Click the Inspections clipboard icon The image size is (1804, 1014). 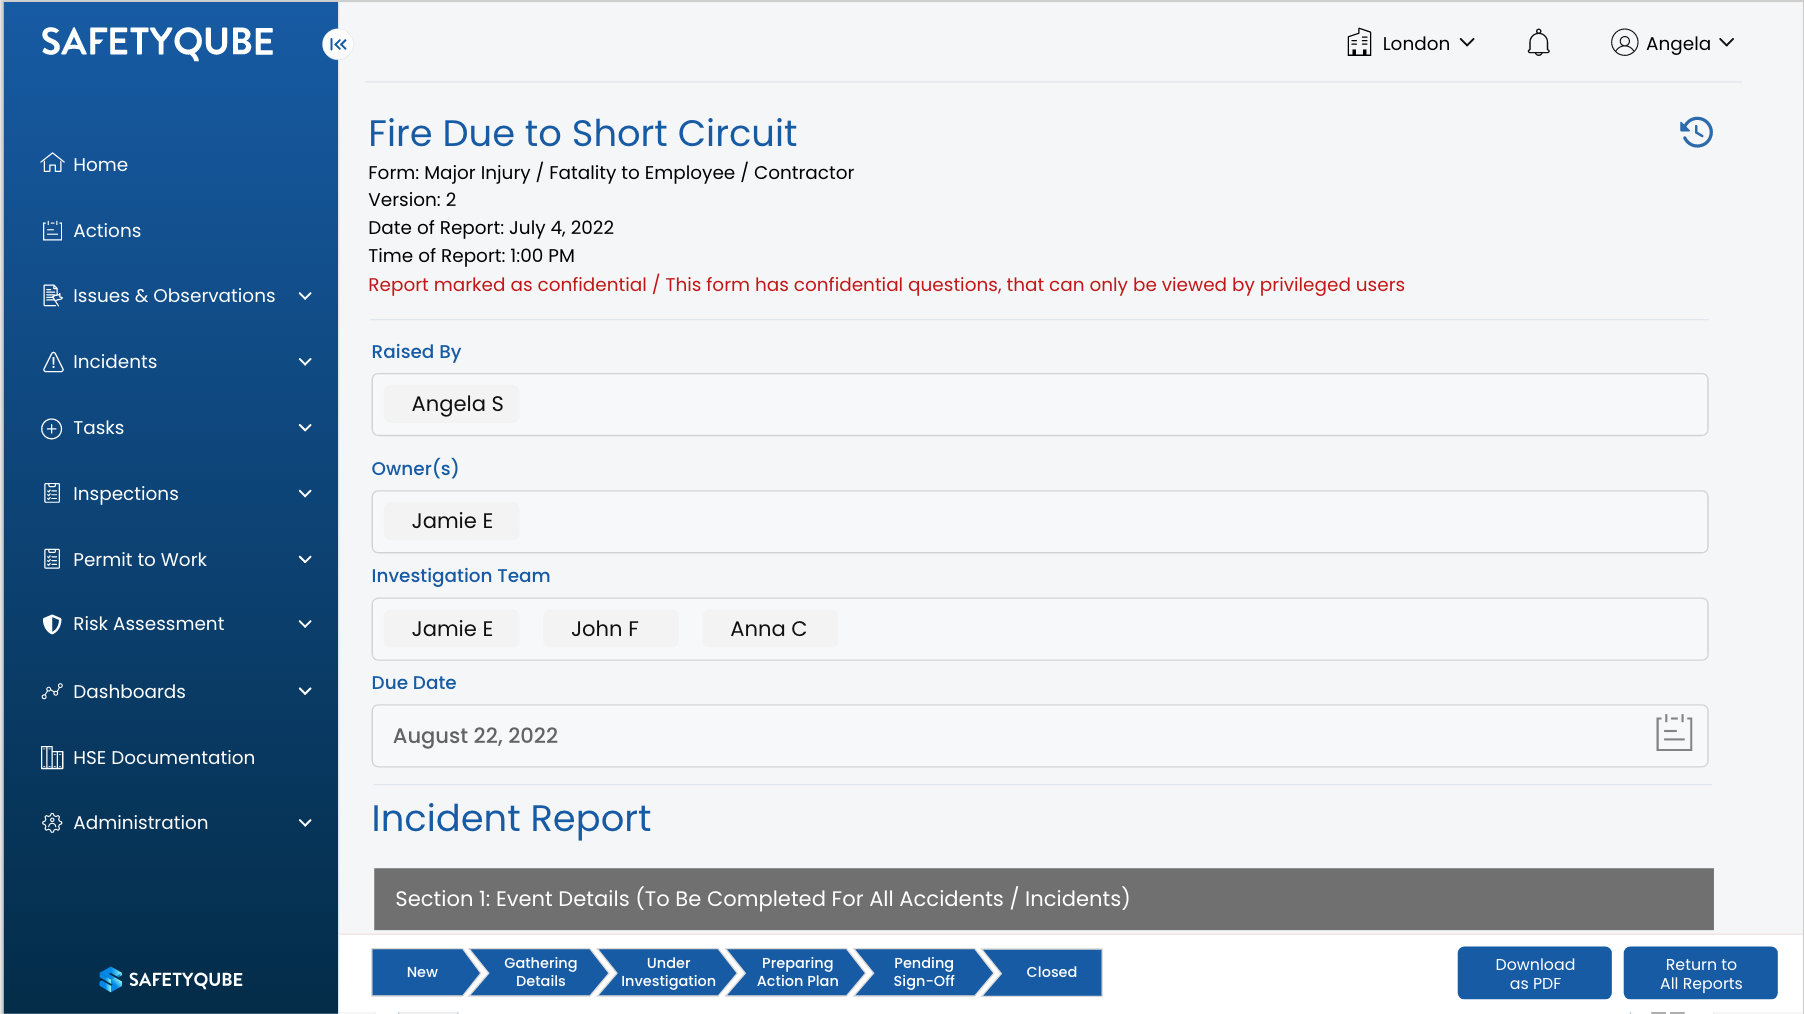[53, 494]
